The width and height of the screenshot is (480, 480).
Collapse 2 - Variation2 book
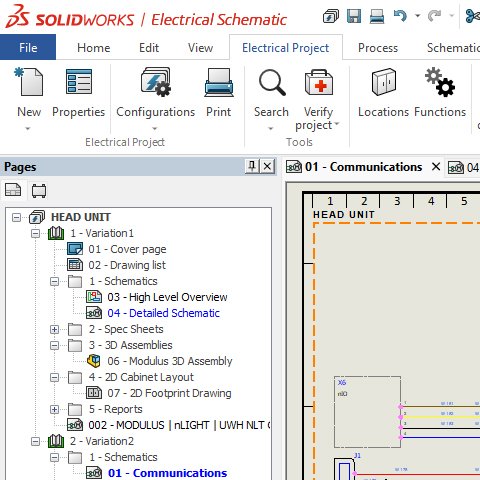35,442
